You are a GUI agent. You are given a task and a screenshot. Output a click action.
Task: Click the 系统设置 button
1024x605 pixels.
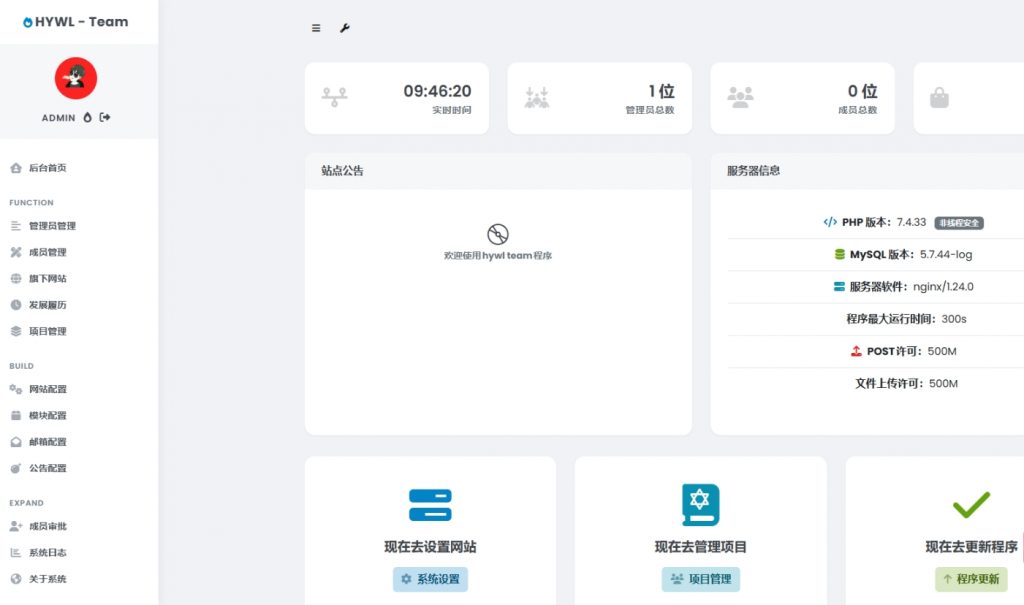click(430, 579)
